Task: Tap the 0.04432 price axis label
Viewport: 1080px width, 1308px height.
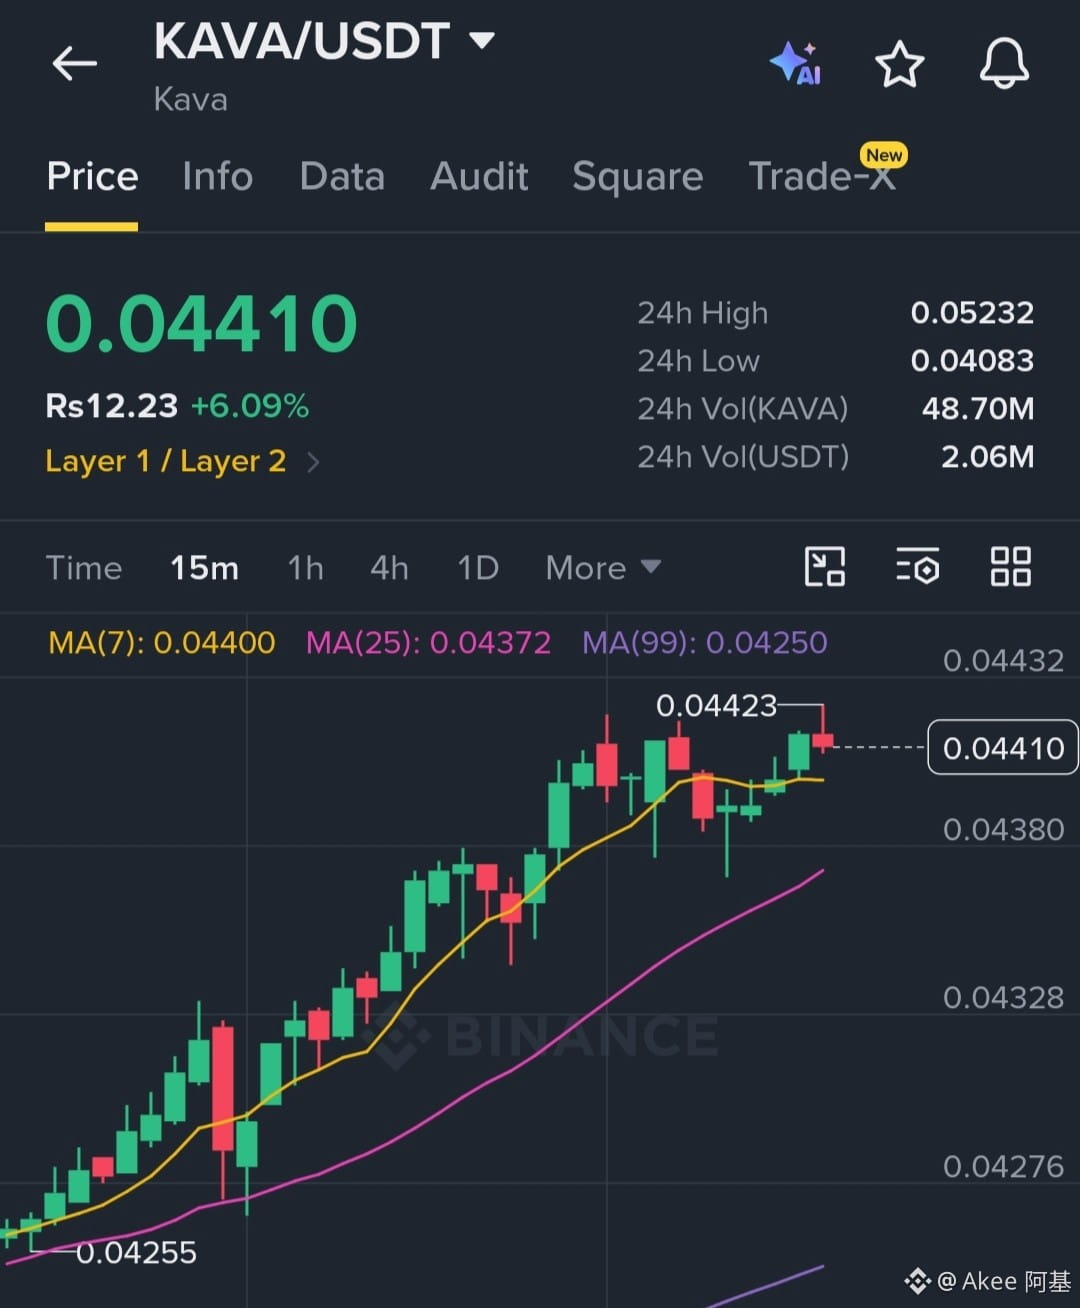Action: pos(1004,660)
